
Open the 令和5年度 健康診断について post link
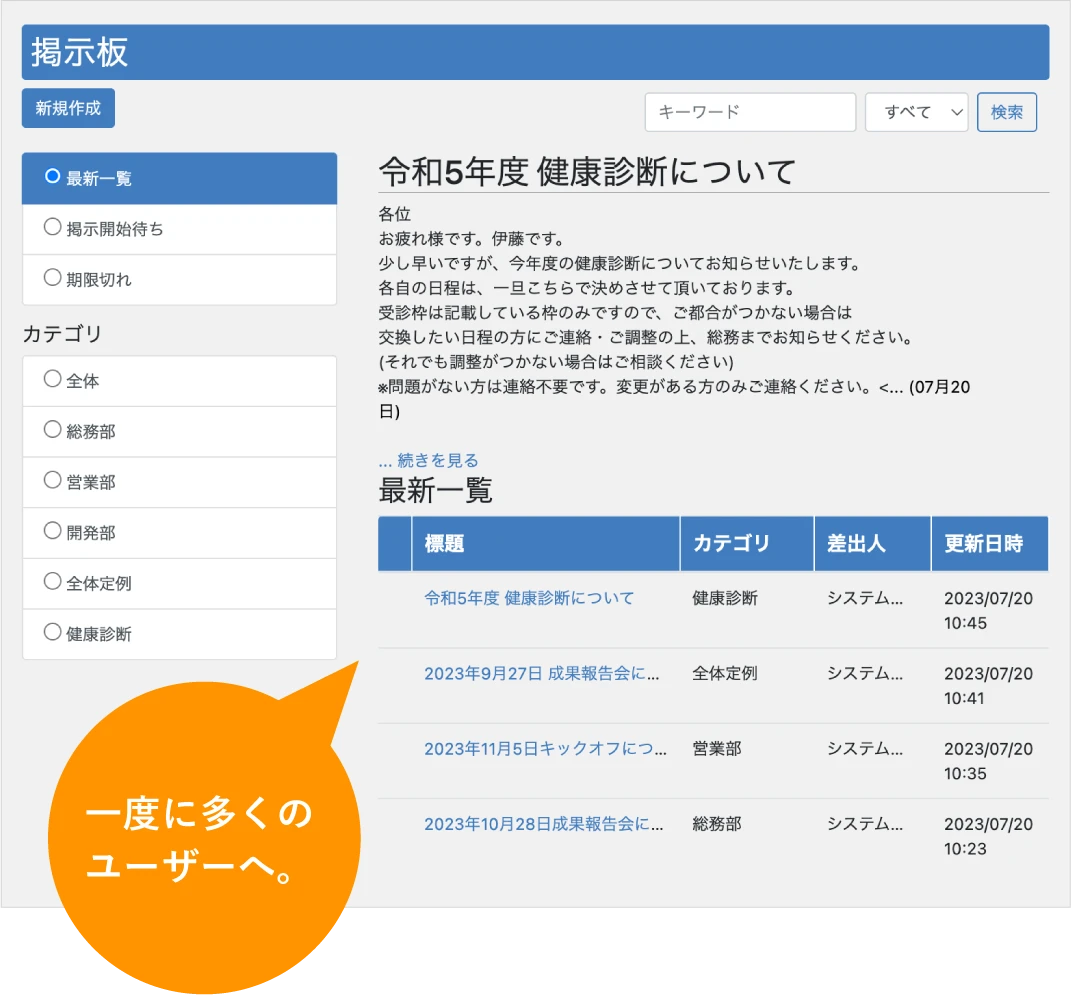point(529,598)
